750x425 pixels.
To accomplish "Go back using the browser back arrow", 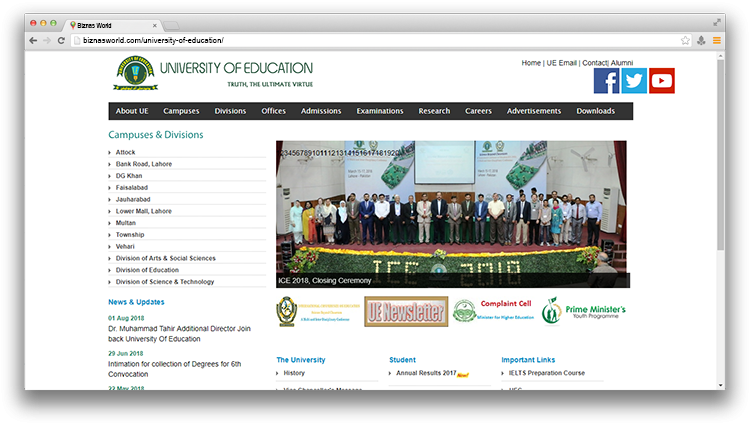I will (x=33, y=40).
